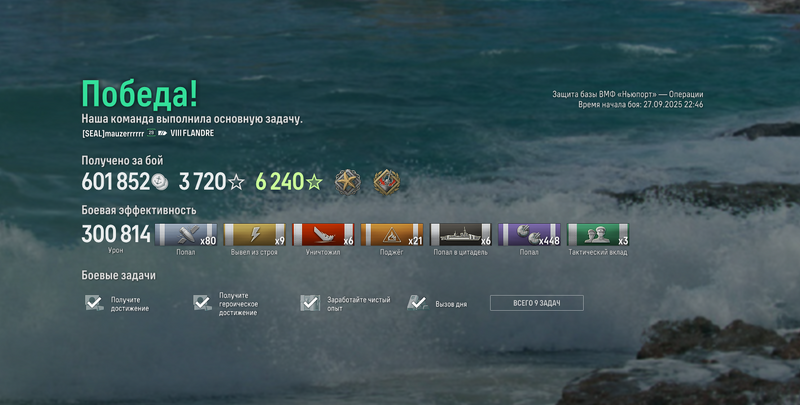Viewport: 800px width, 405px height.
Task: Click the VIII FLANDRE ship name
Action: click(192, 133)
